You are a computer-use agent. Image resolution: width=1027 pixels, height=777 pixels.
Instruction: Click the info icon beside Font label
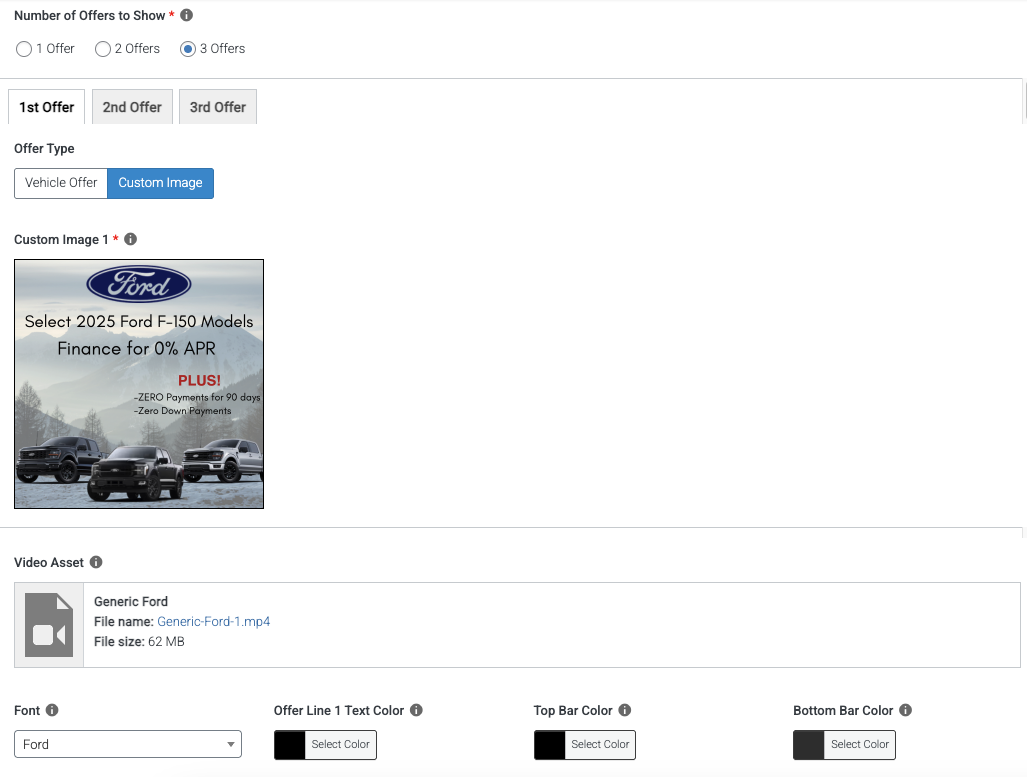pos(52,710)
